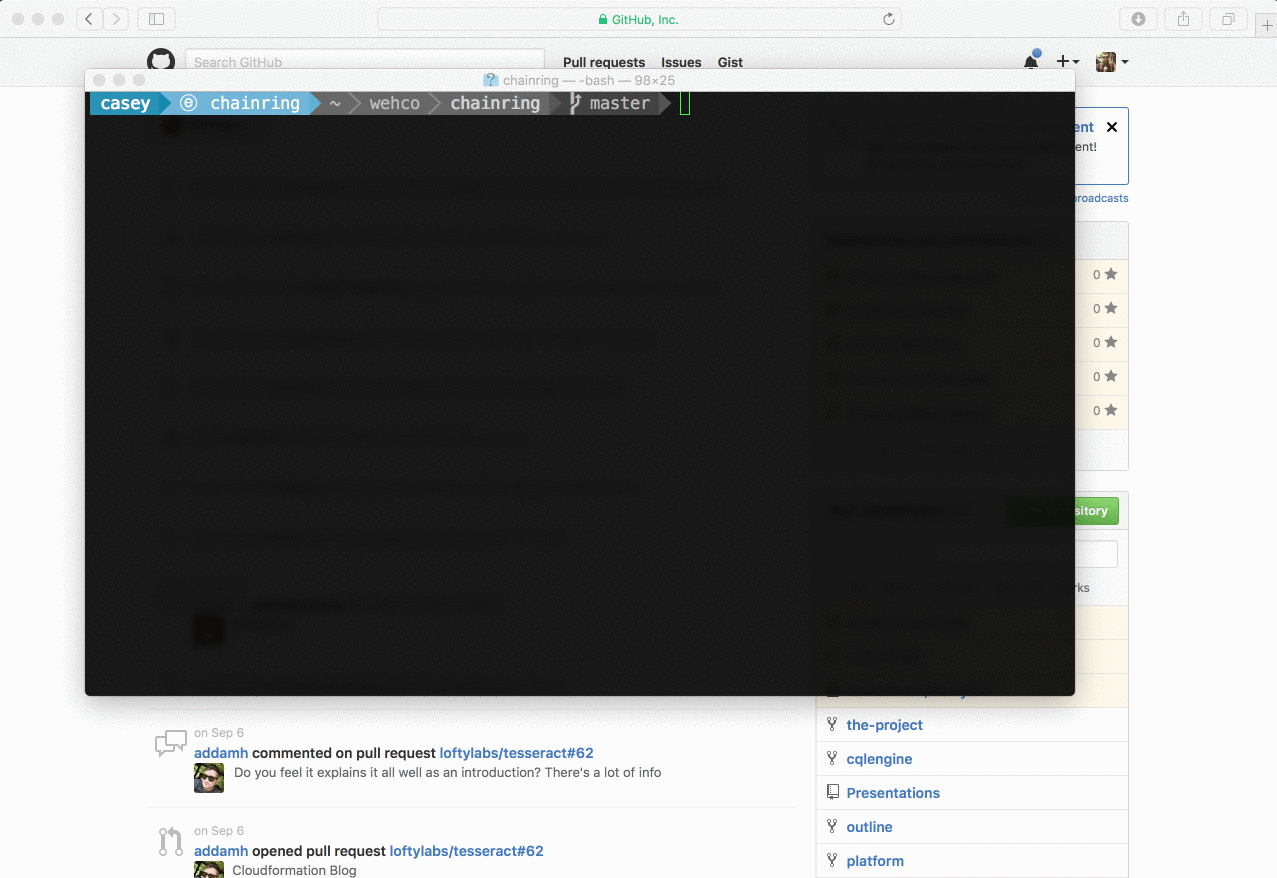Screen dimensions: 1277x878
Task: Open a new Safari tab with plus
Action: point(1266,25)
